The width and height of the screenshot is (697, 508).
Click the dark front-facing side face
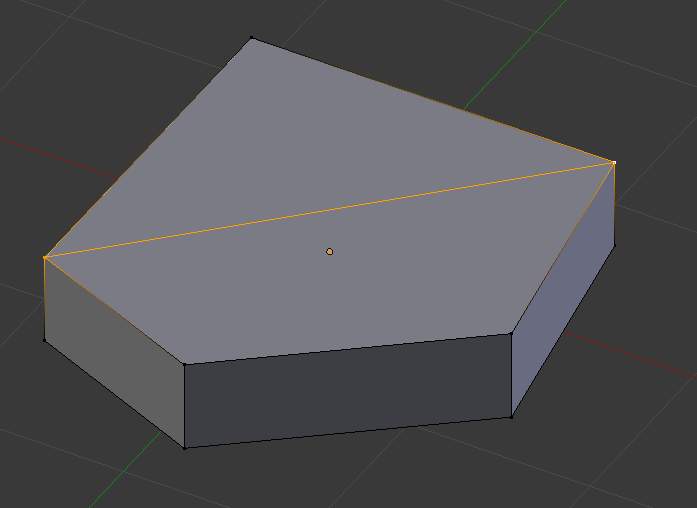point(348,390)
